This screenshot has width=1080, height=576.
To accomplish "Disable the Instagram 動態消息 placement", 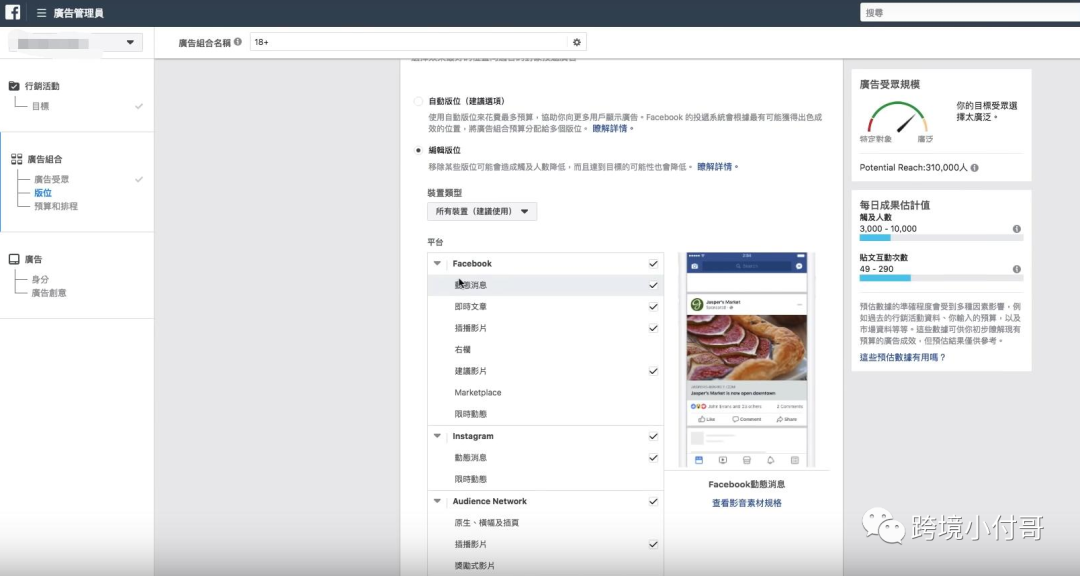I will 653,457.
